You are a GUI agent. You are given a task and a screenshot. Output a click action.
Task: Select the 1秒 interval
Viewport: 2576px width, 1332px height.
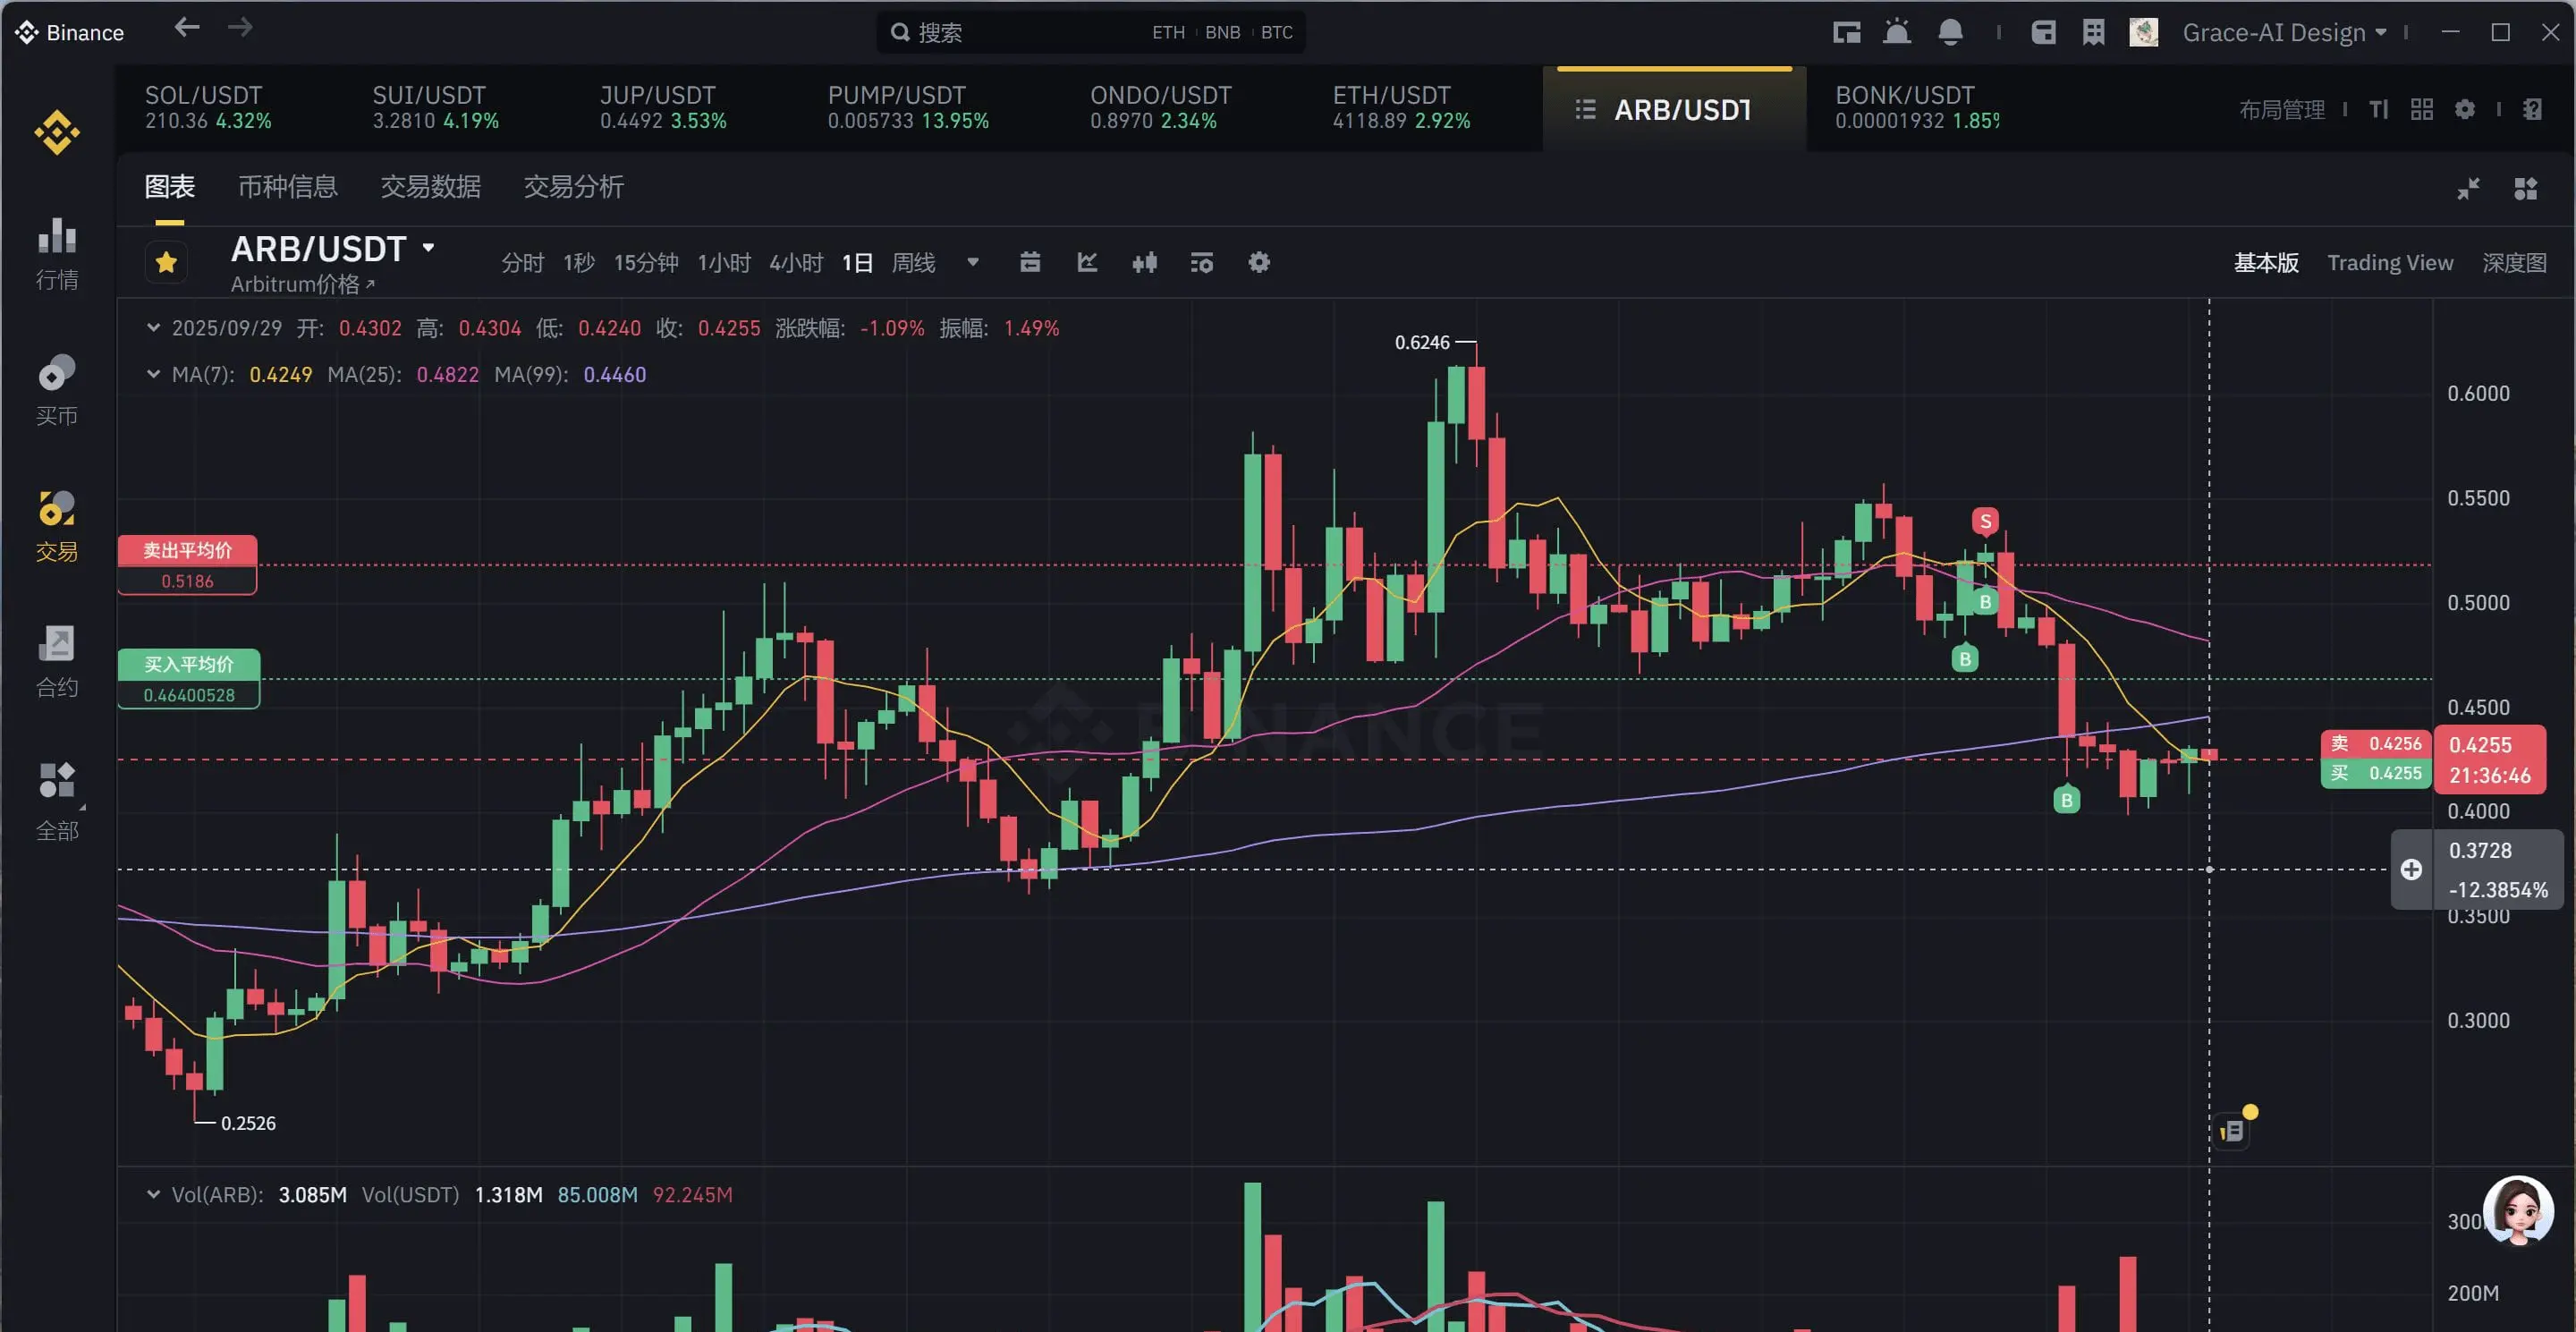(x=578, y=262)
